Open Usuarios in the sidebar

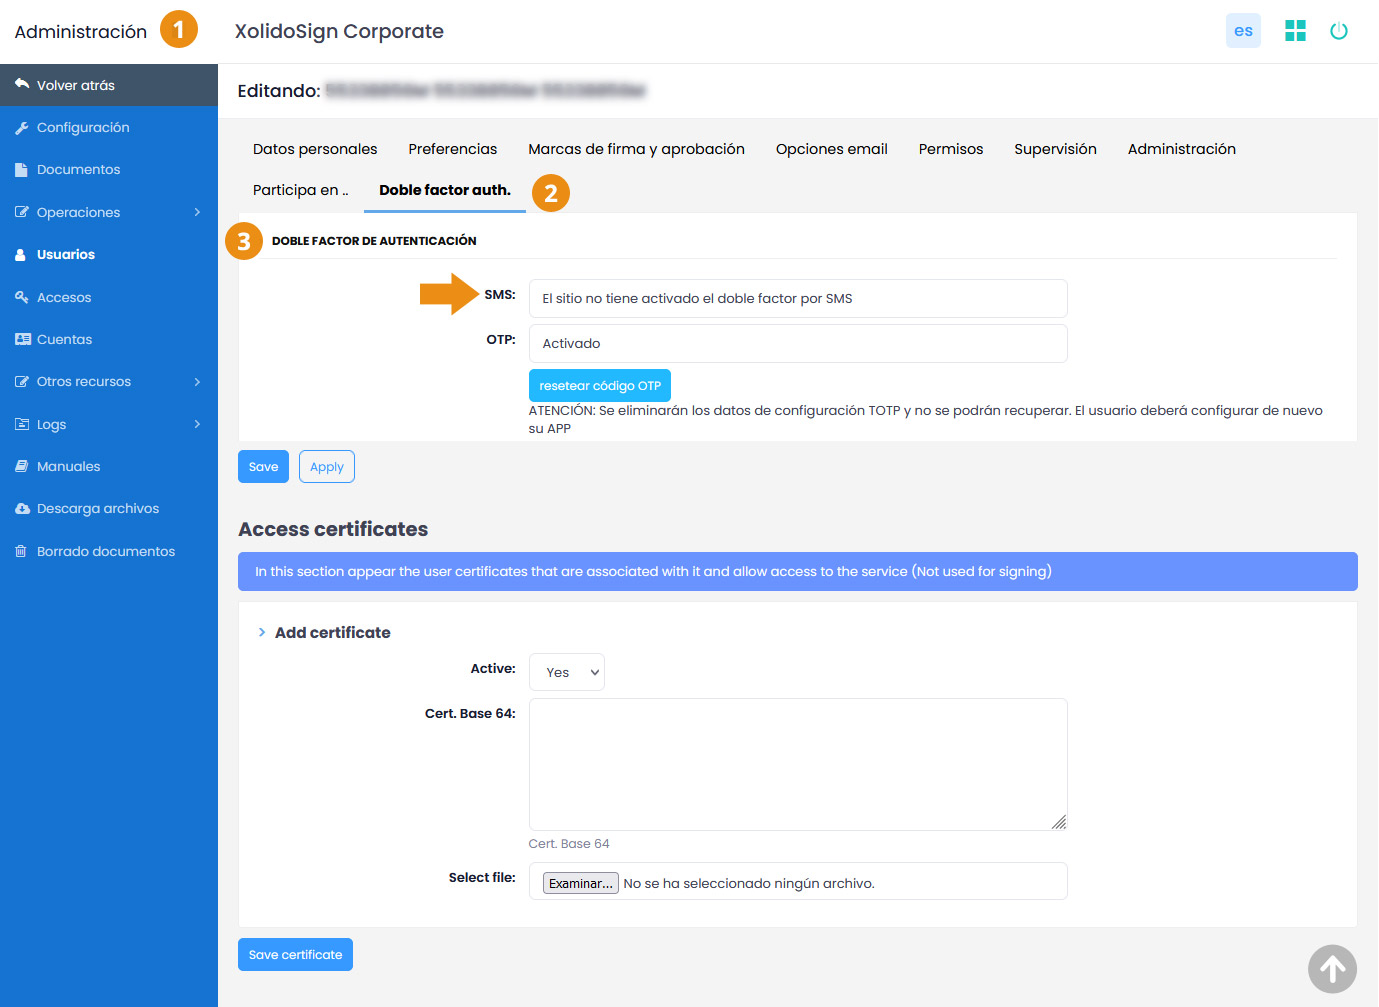(109, 255)
